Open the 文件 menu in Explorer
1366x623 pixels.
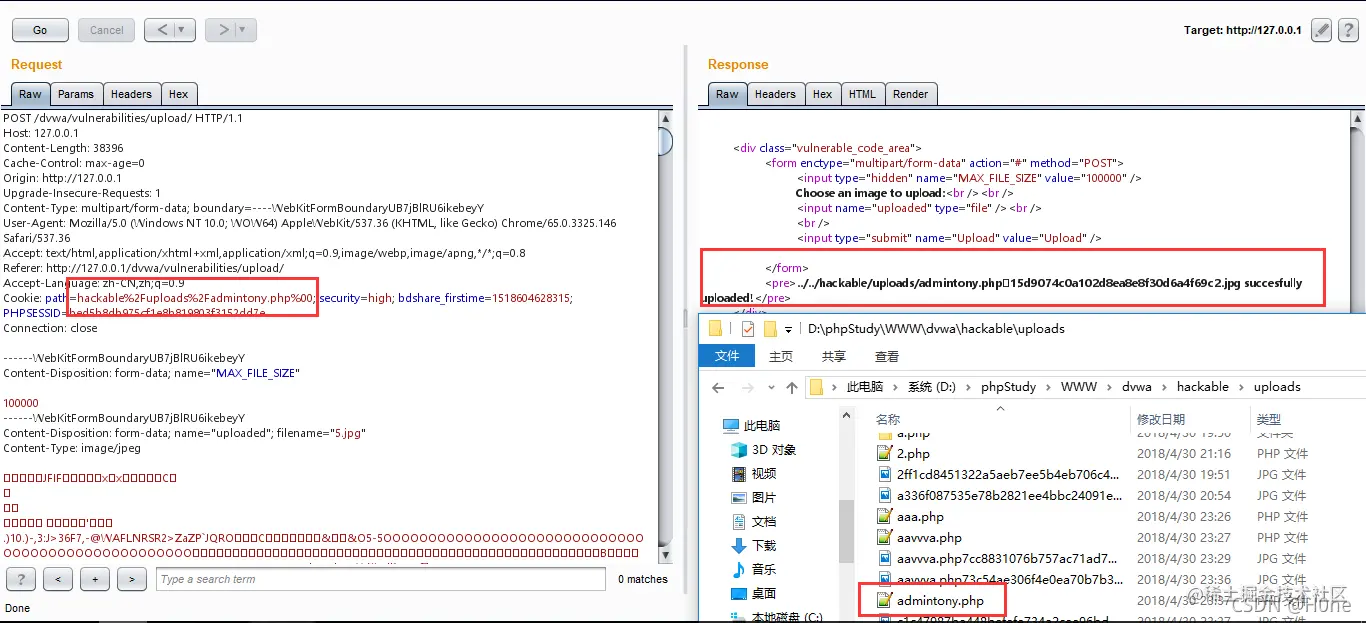[x=727, y=356]
